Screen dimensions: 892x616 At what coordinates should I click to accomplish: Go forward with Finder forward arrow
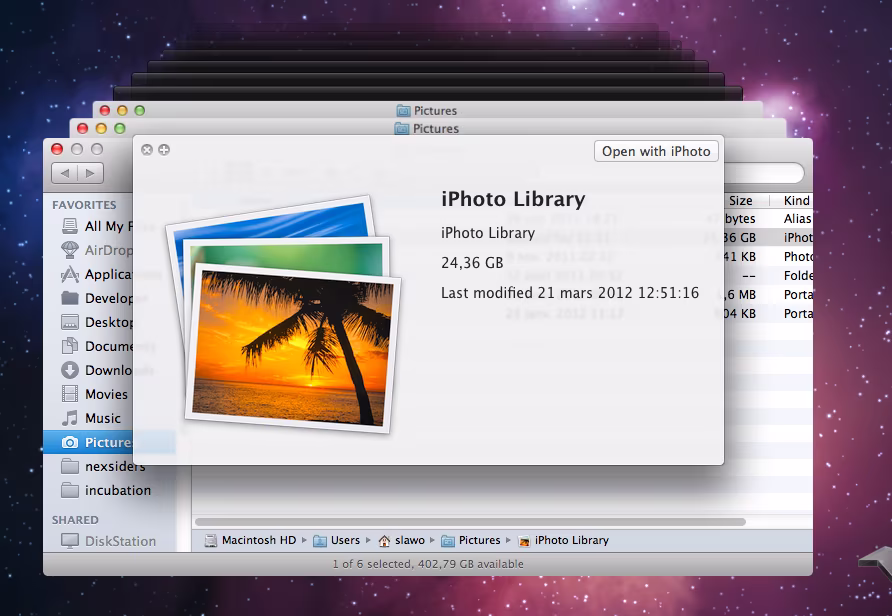click(x=90, y=173)
